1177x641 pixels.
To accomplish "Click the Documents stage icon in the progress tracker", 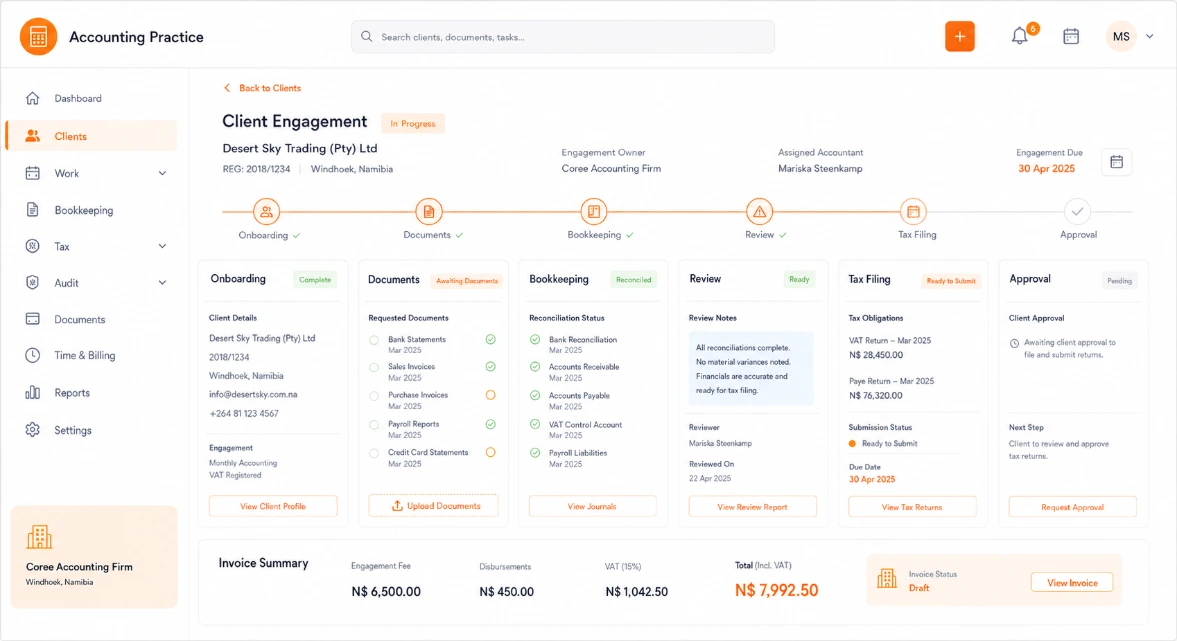I will (429, 212).
